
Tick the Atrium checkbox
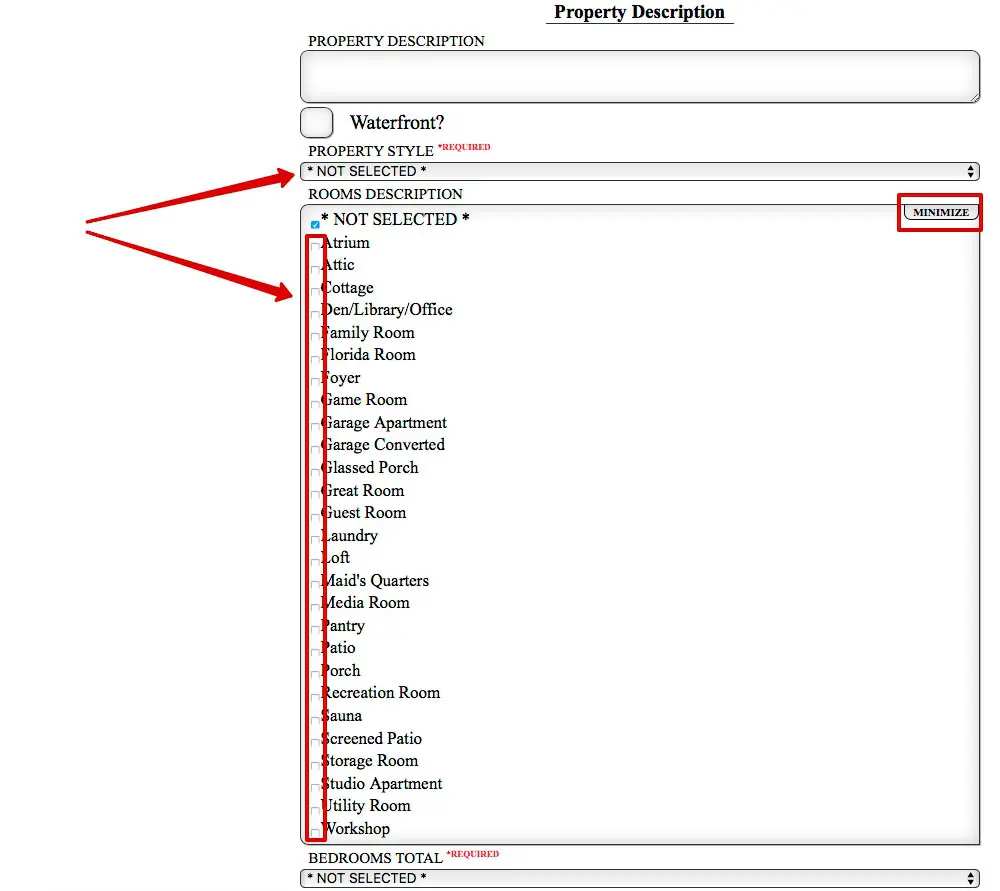pyautogui.click(x=315, y=246)
